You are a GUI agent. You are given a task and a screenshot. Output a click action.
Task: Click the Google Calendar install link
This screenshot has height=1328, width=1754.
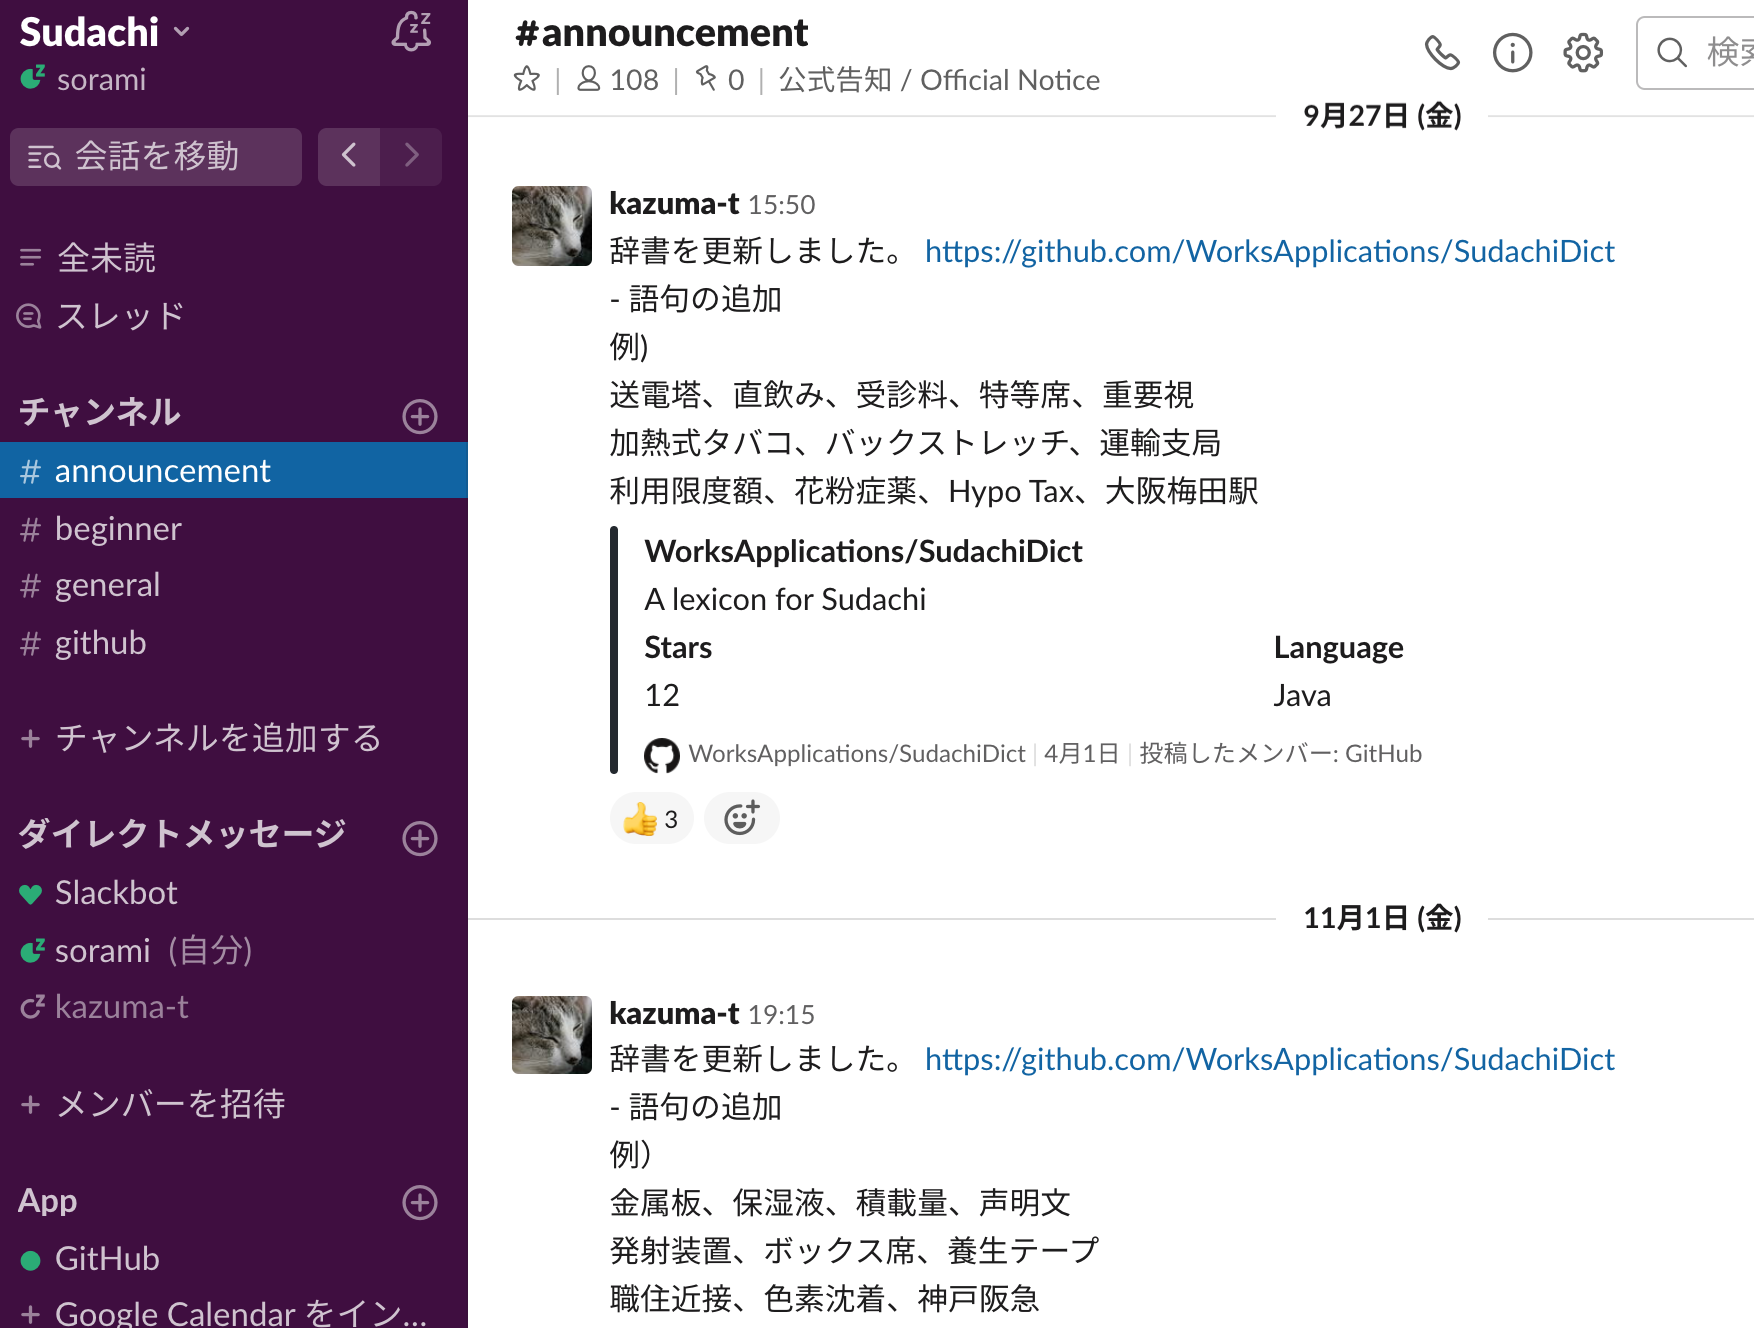pos(224,1312)
